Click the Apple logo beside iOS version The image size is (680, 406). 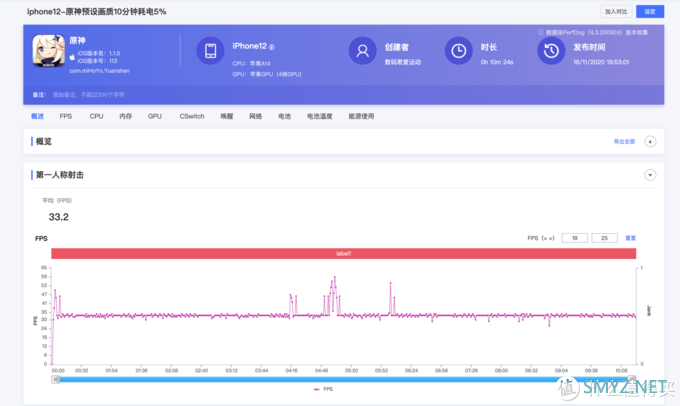coord(72,57)
